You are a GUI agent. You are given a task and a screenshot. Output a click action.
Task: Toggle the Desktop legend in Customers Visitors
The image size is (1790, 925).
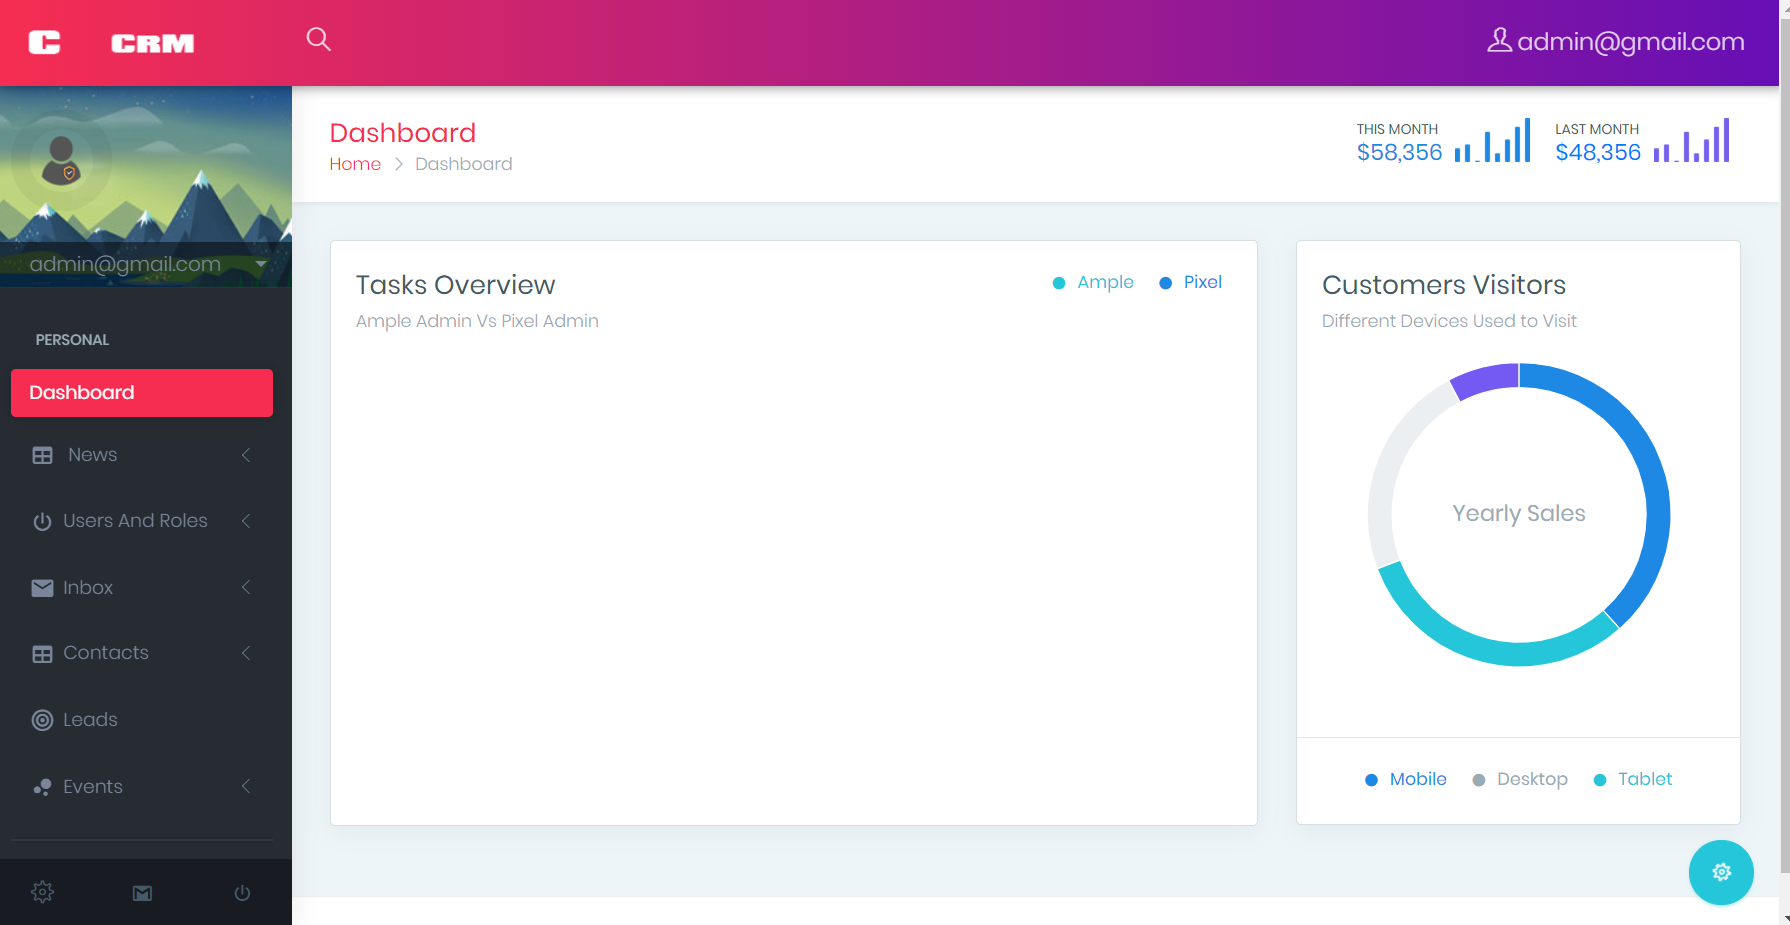[x=1520, y=779]
